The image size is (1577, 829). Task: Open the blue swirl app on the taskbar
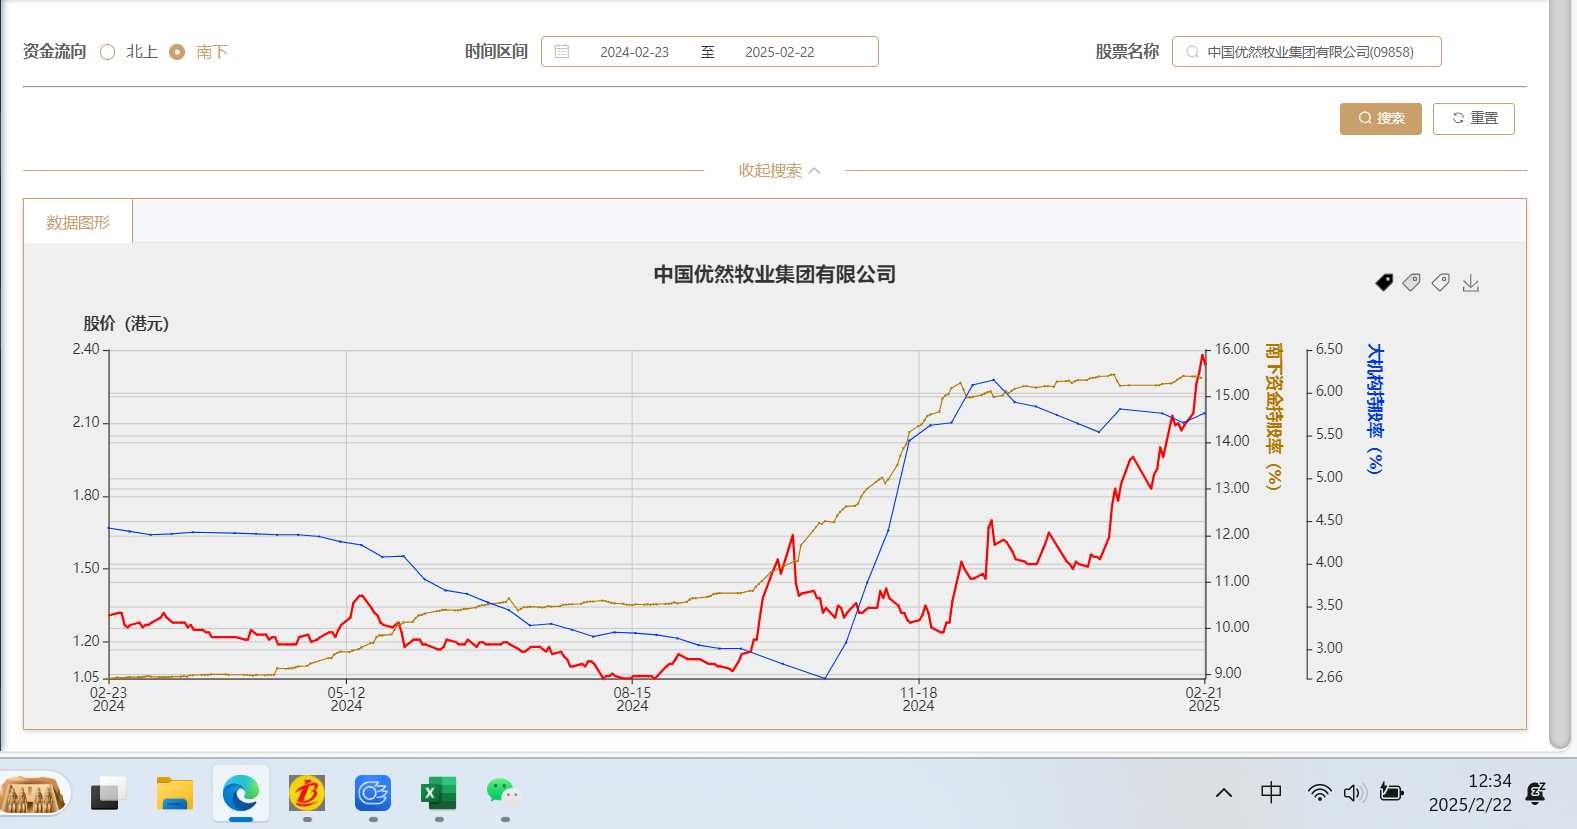pyautogui.click(x=373, y=794)
